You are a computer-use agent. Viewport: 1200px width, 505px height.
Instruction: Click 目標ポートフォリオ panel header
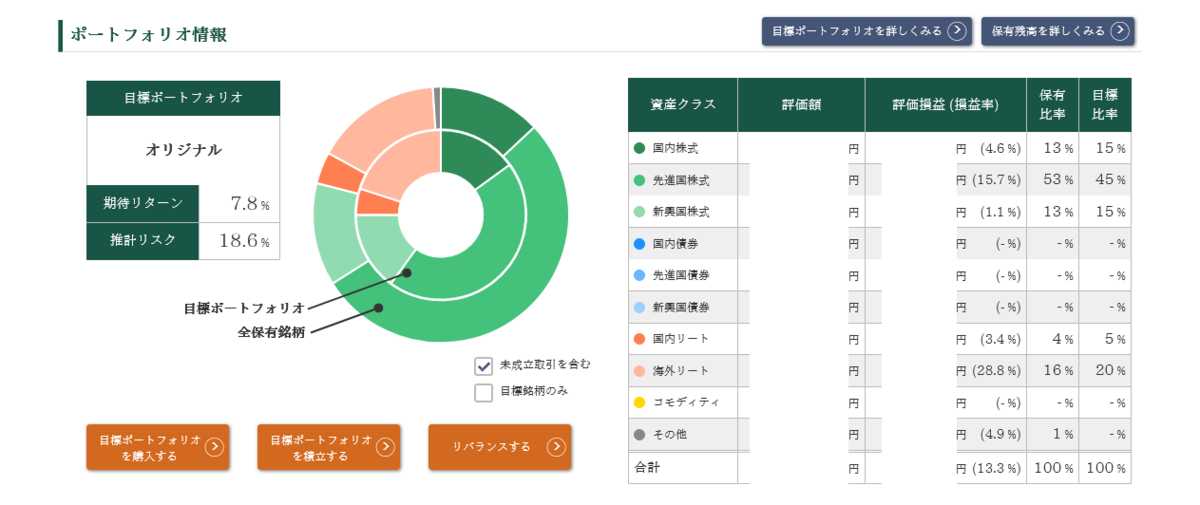[183, 98]
